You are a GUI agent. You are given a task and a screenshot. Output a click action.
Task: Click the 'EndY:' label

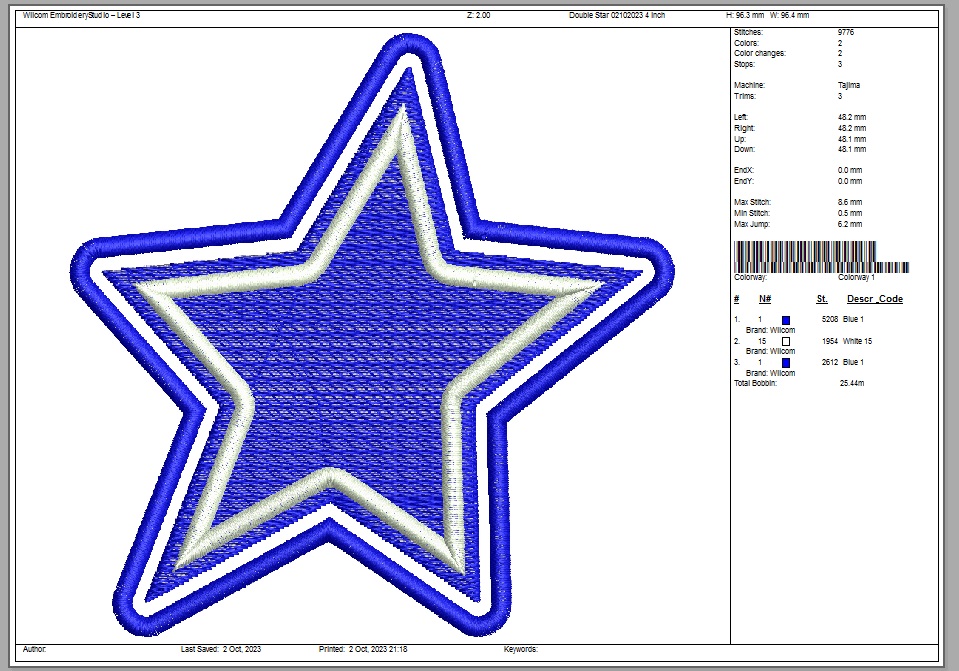coord(744,181)
